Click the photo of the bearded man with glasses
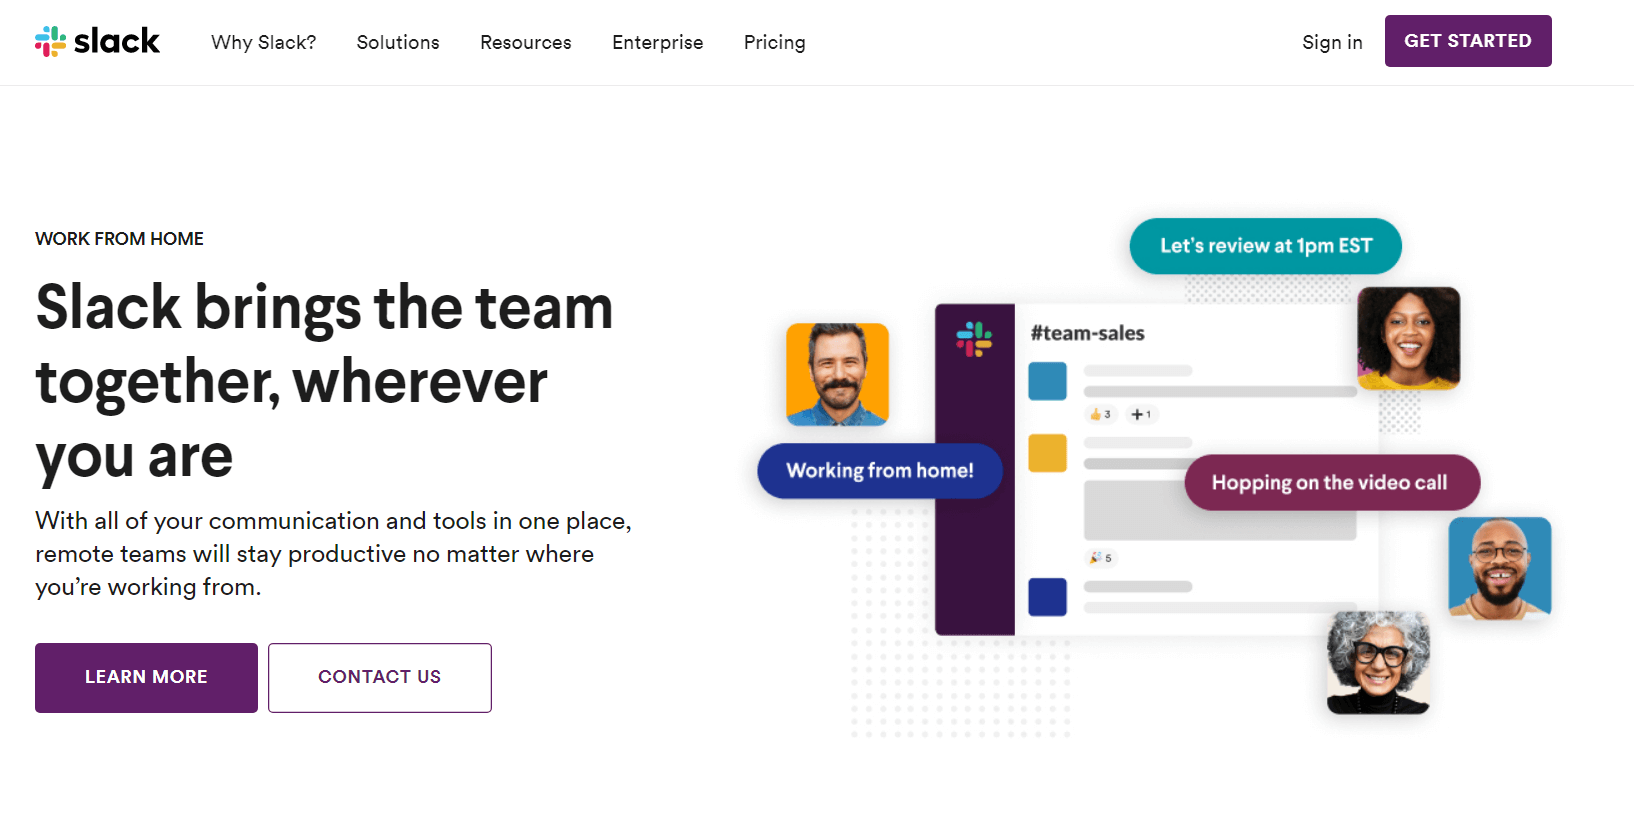 [x=1500, y=568]
